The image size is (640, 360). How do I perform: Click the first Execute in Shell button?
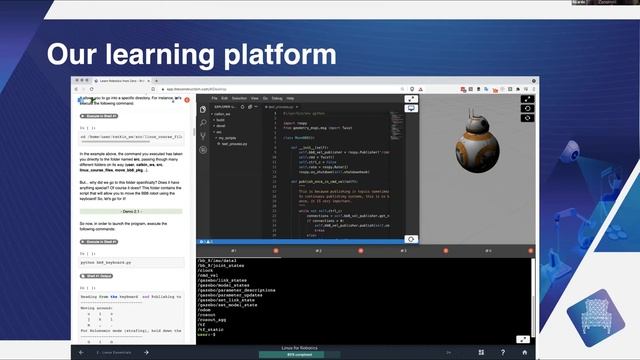99,116
